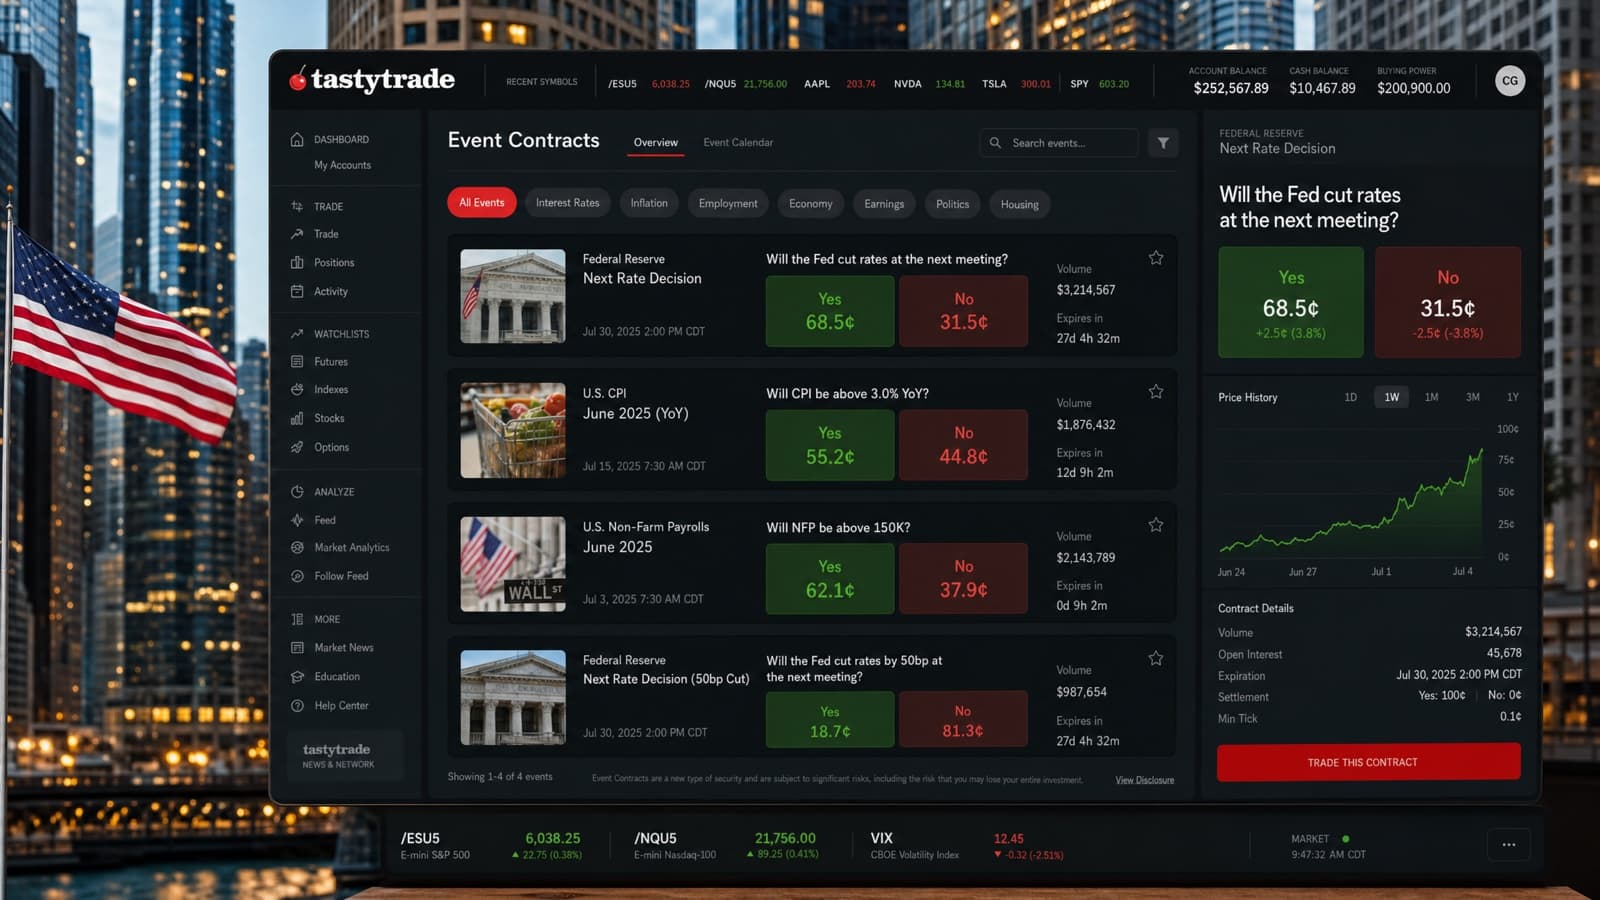Filter events by Employment
Viewport: 1600px width, 900px height.
tap(728, 204)
